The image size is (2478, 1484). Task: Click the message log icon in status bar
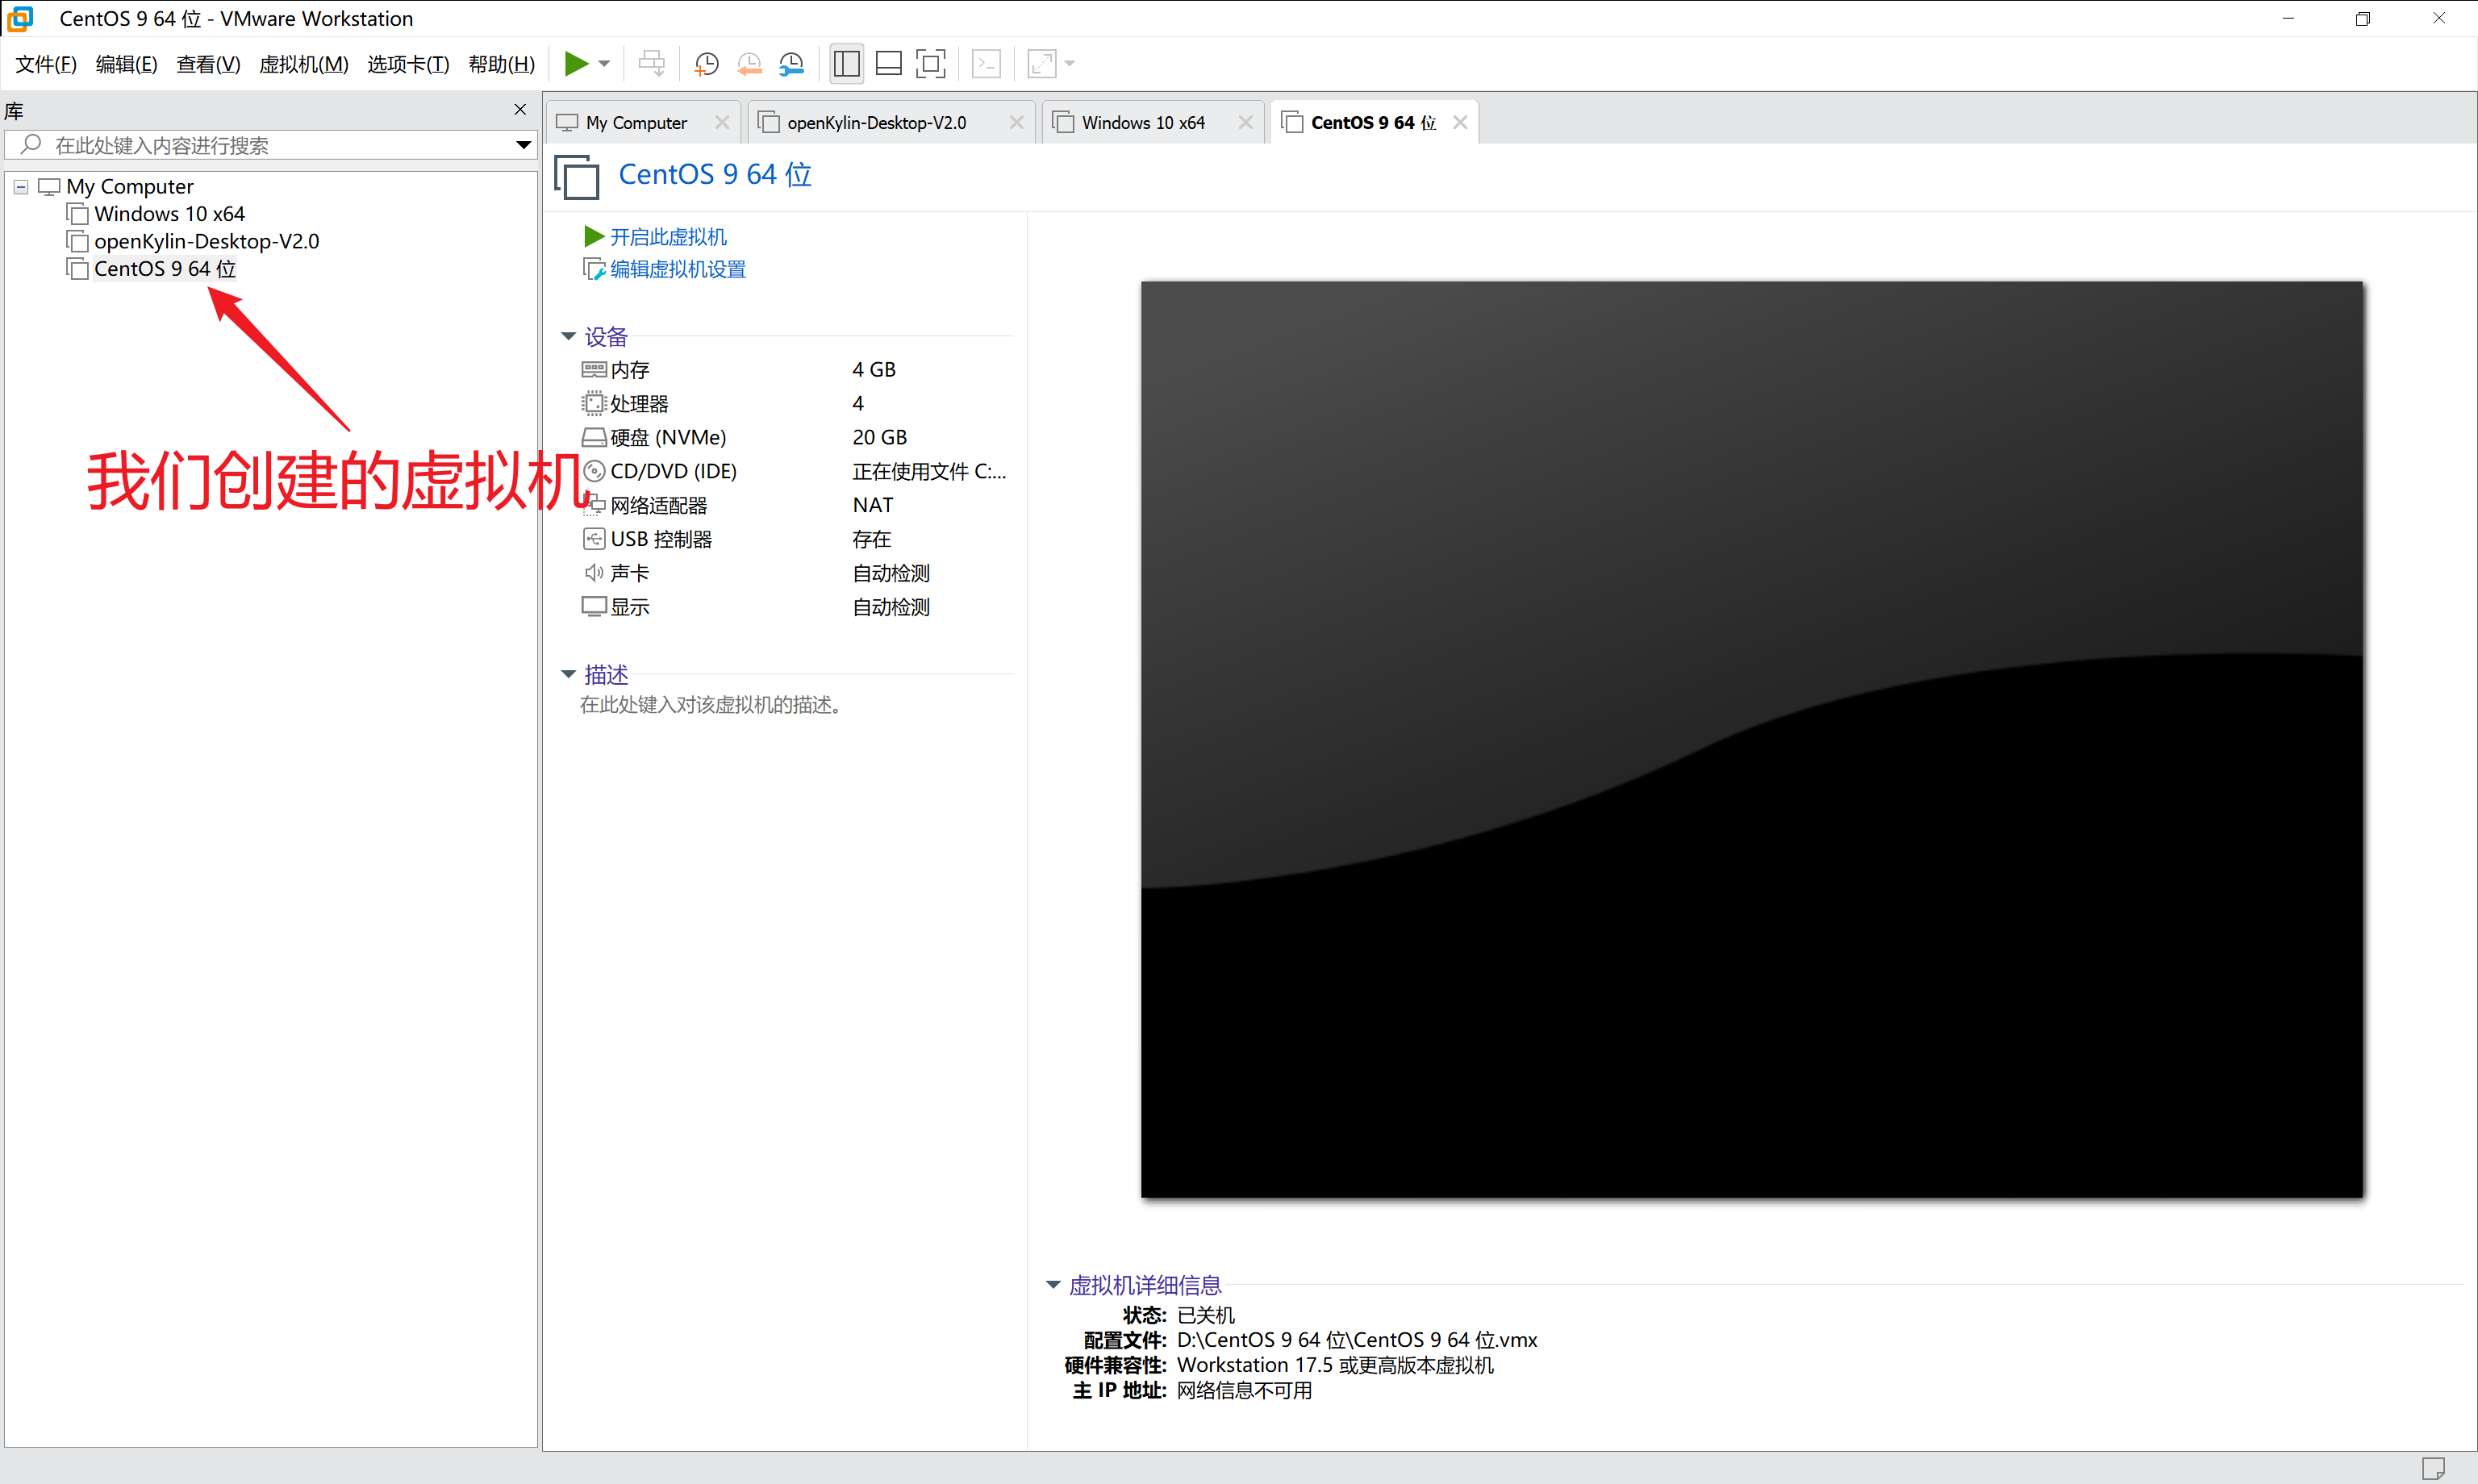[x=2432, y=1468]
